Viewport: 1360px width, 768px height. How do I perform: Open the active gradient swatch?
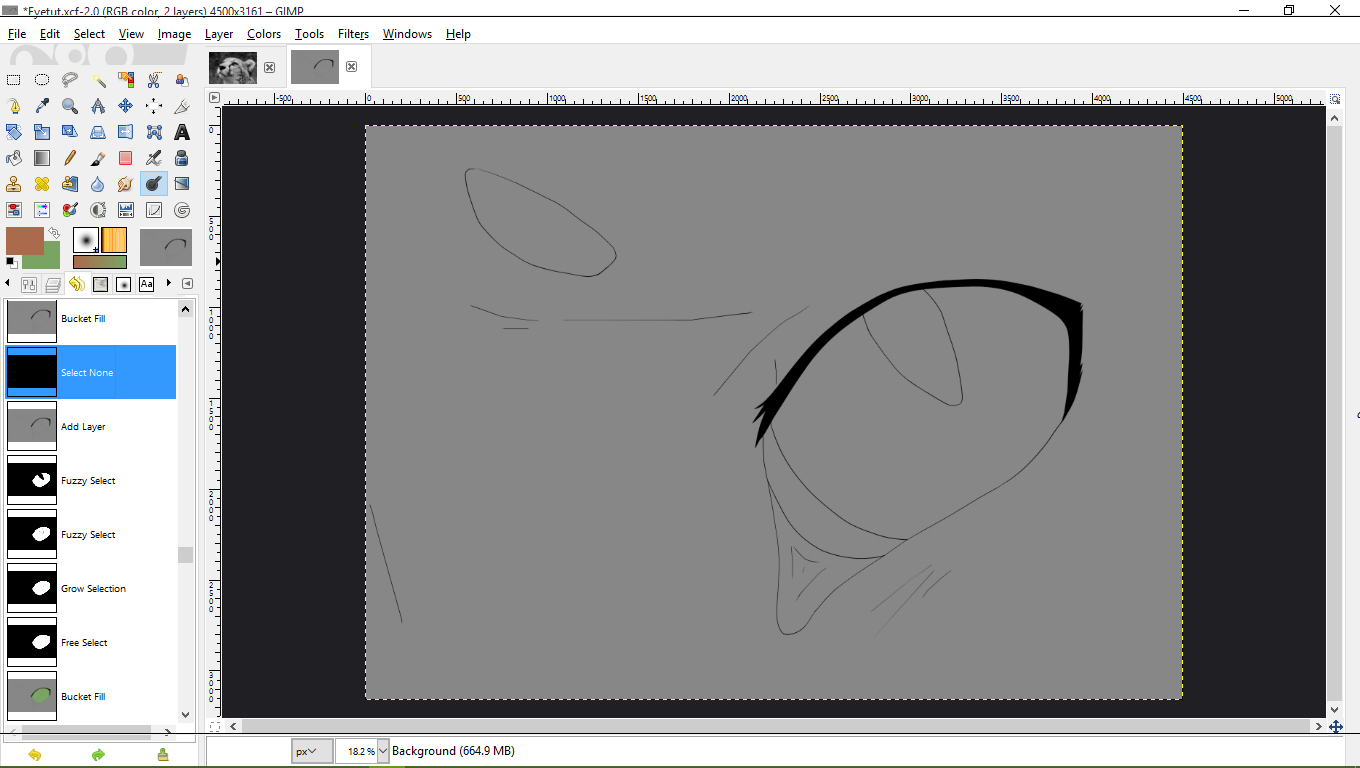tap(100, 262)
